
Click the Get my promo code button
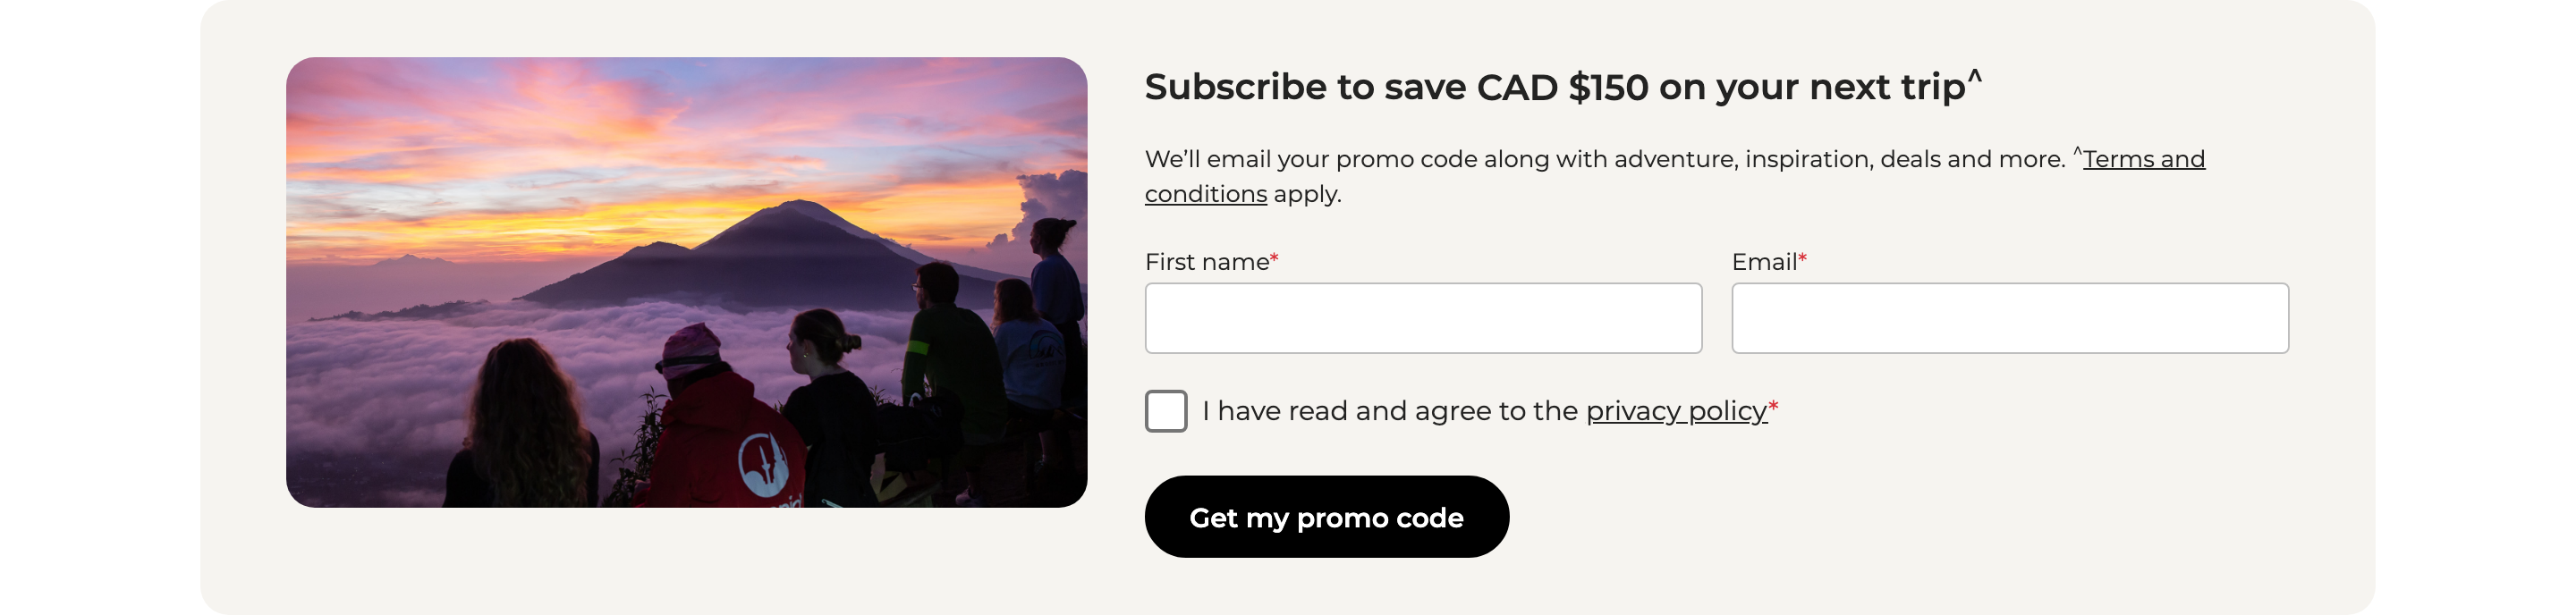1327,517
